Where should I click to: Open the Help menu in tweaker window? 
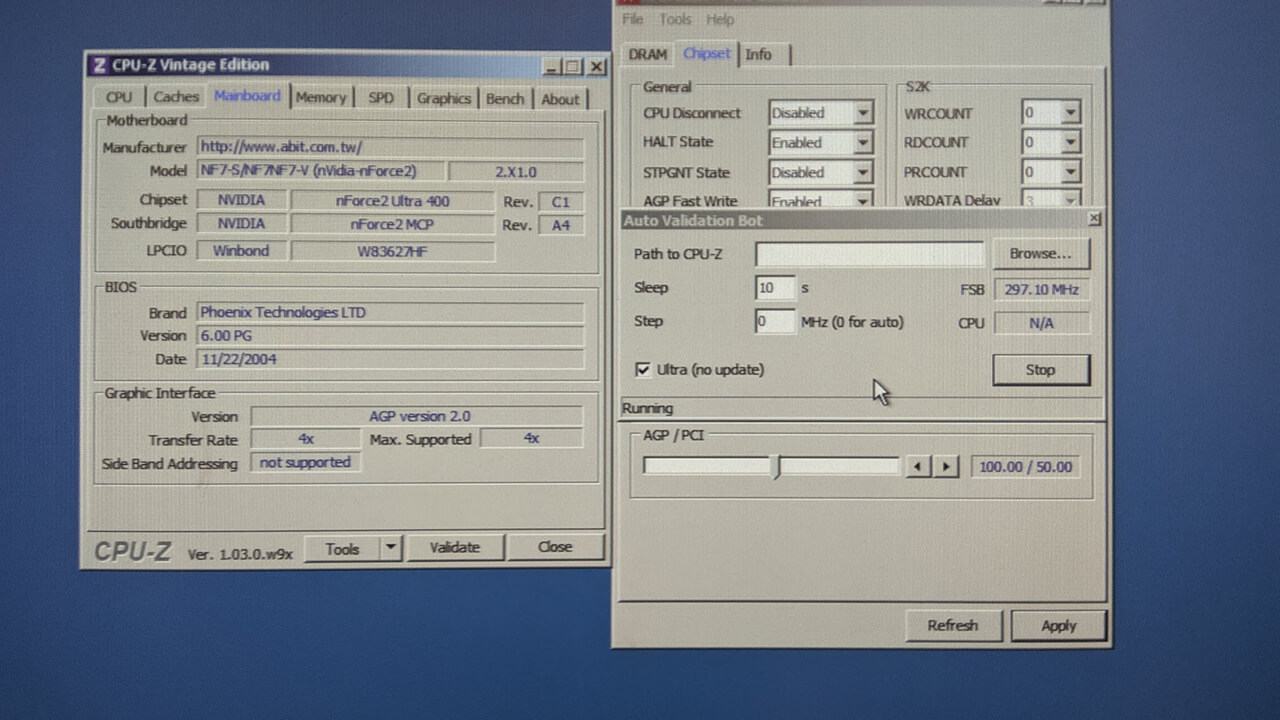click(x=720, y=19)
